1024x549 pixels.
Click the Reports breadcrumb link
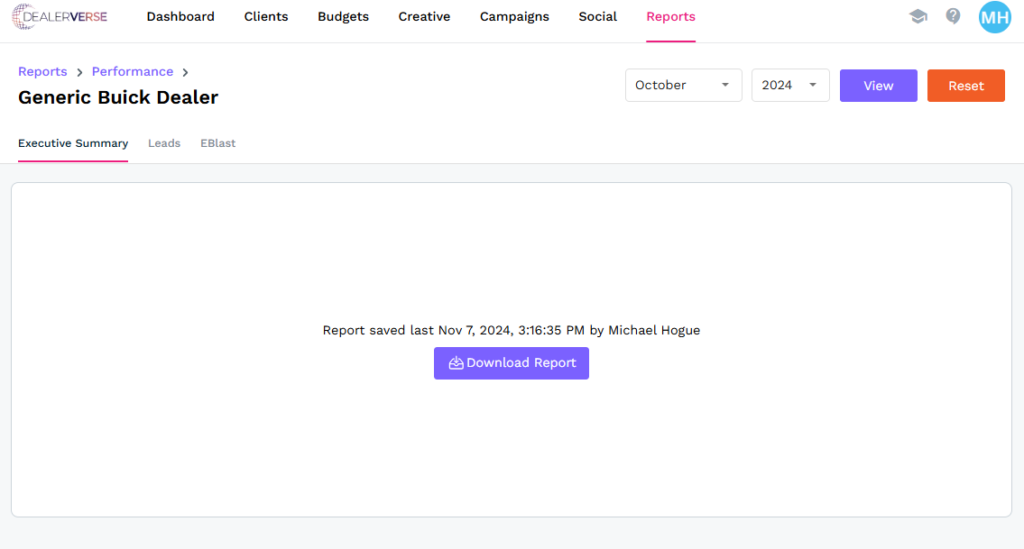coord(42,72)
